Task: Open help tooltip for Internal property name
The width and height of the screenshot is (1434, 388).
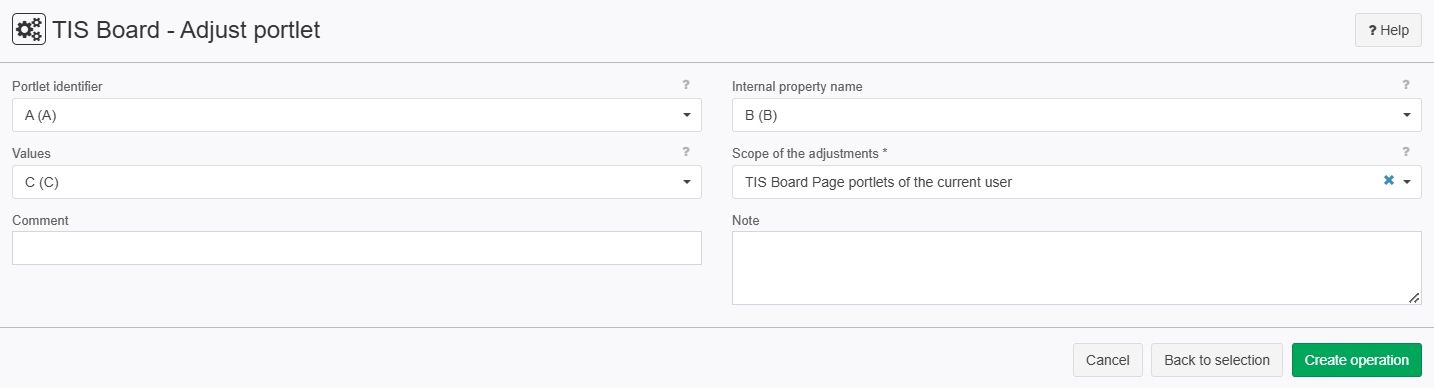Action: tap(1406, 85)
